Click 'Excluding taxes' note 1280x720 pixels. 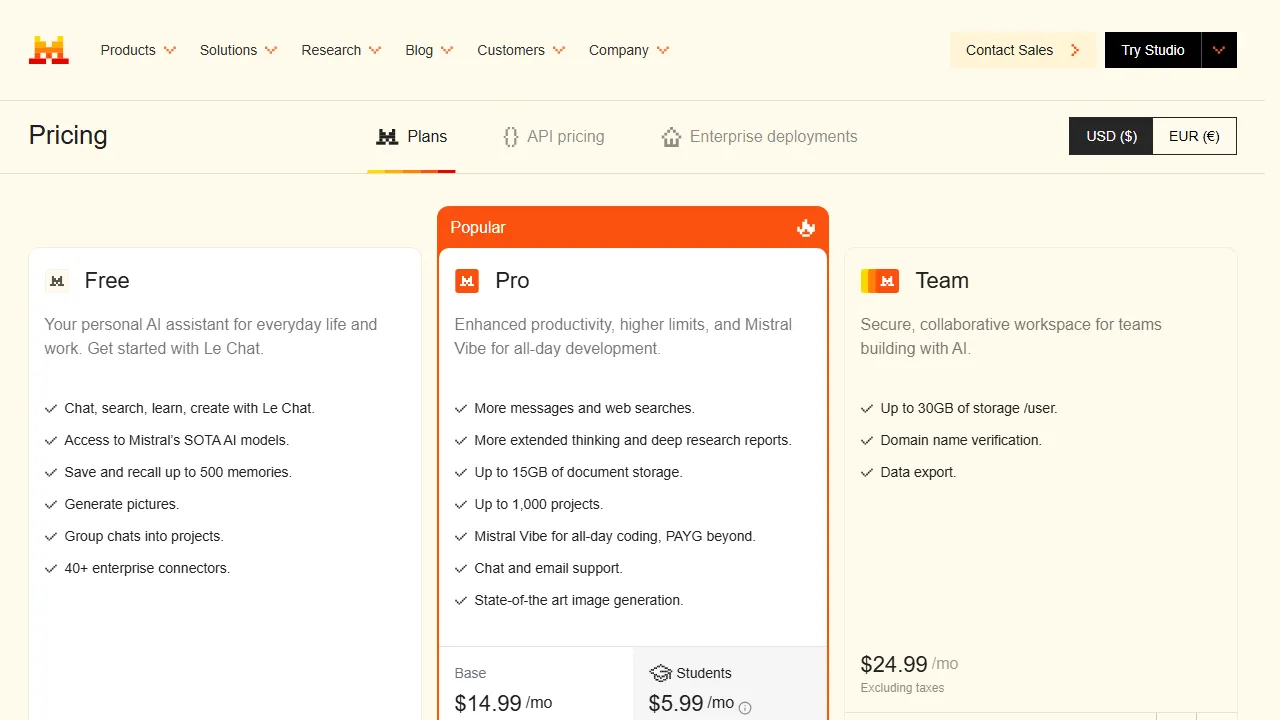coord(902,688)
